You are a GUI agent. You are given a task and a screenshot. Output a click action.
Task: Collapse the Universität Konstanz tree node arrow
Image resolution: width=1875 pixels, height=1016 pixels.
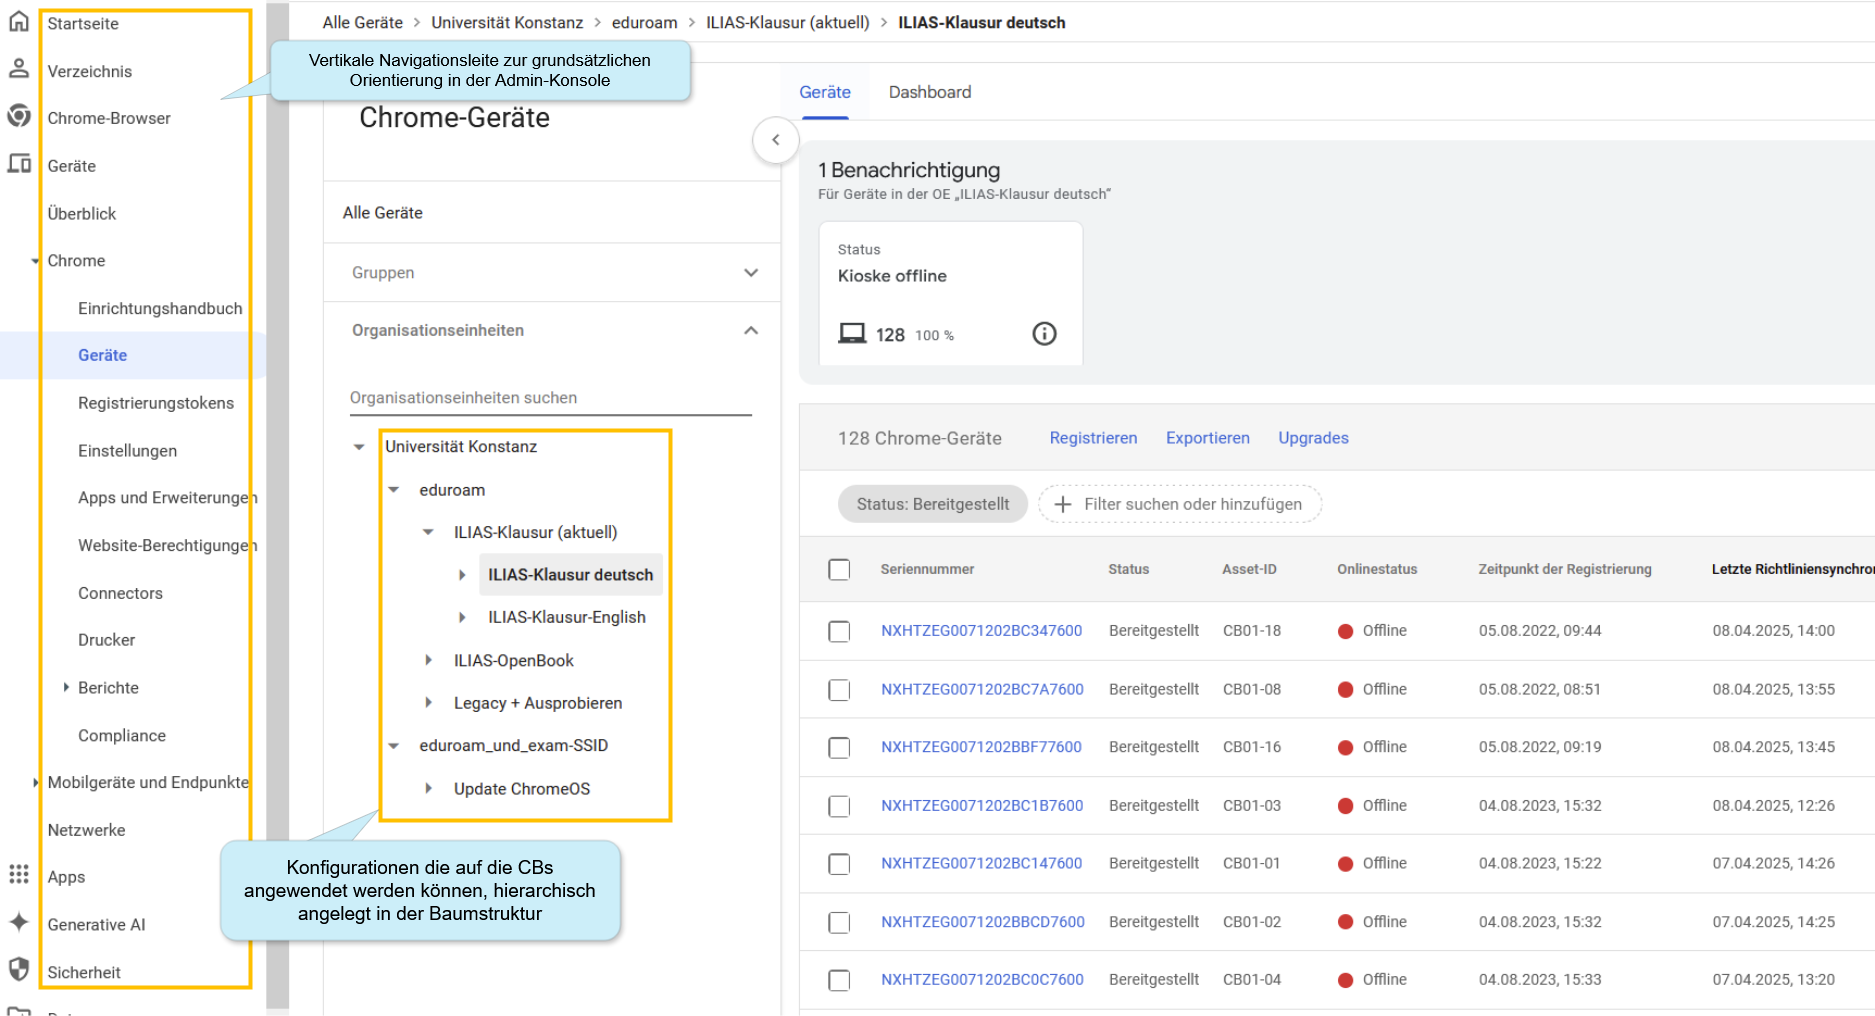pos(359,447)
